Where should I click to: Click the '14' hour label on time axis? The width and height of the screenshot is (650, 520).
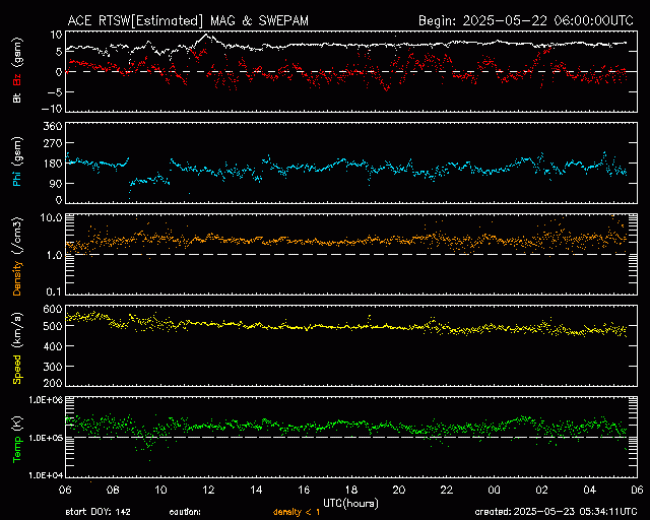point(256,490)
